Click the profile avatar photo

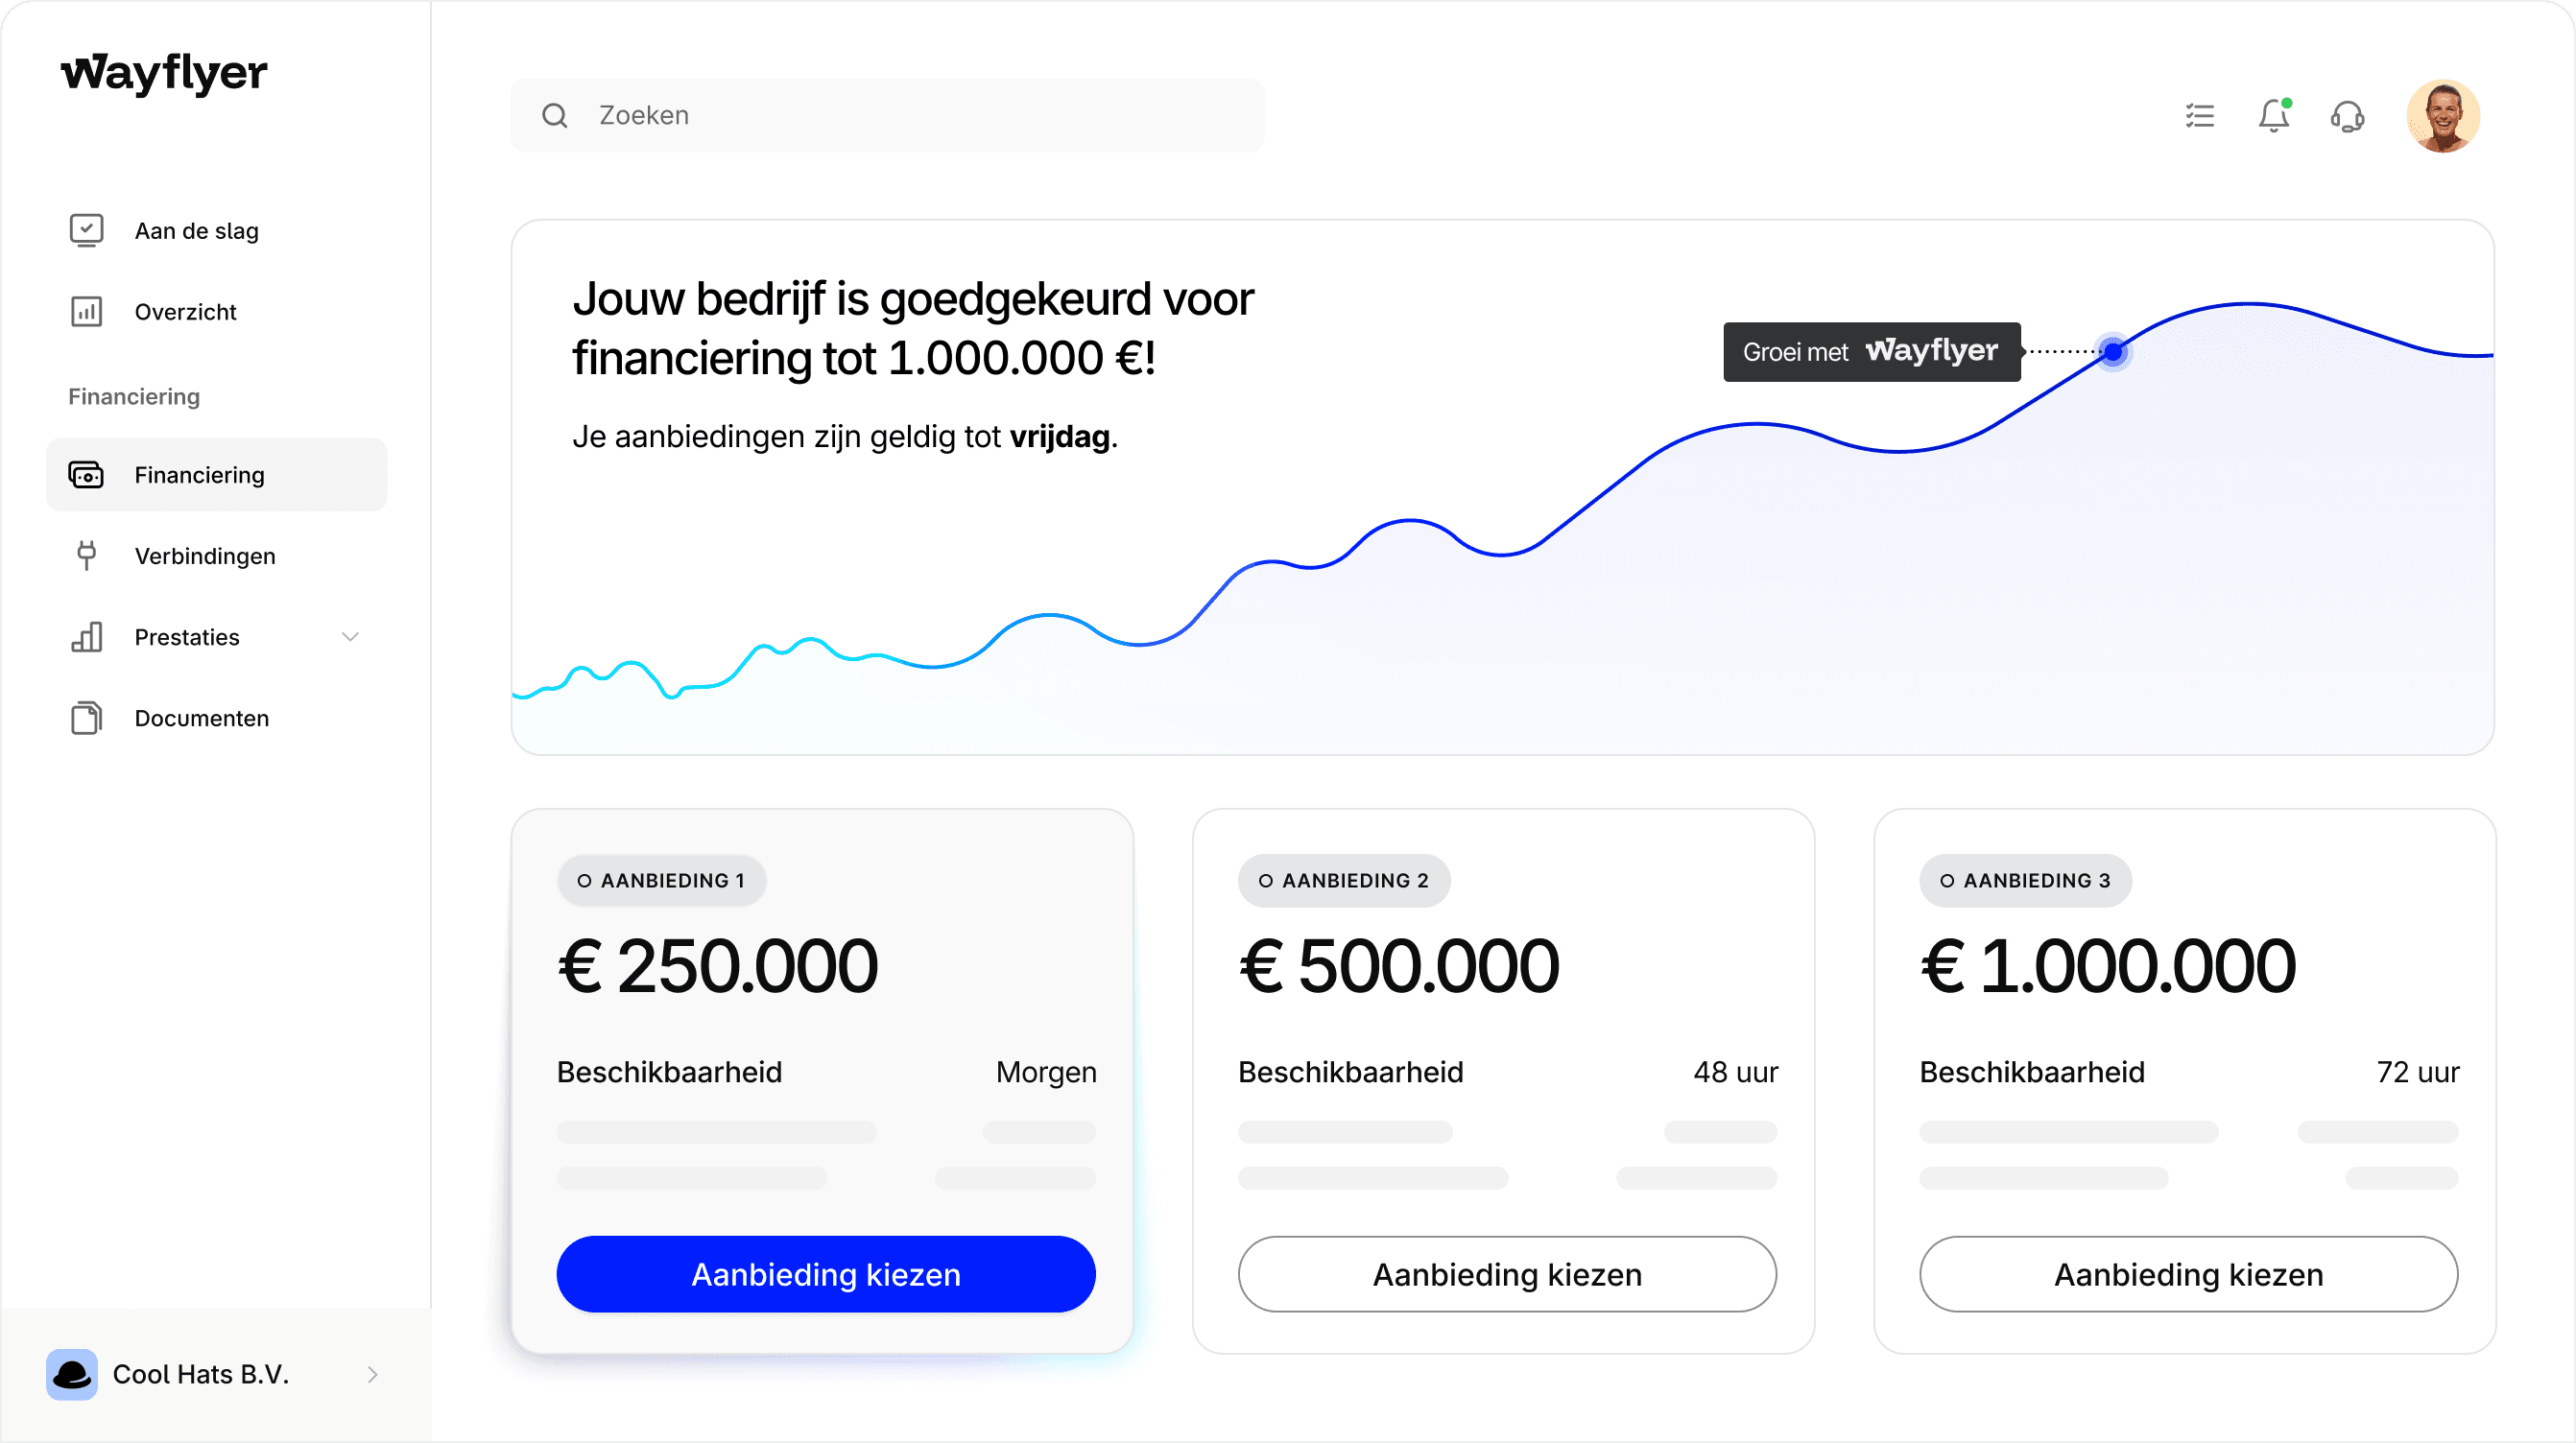[x=2443, y=116]
